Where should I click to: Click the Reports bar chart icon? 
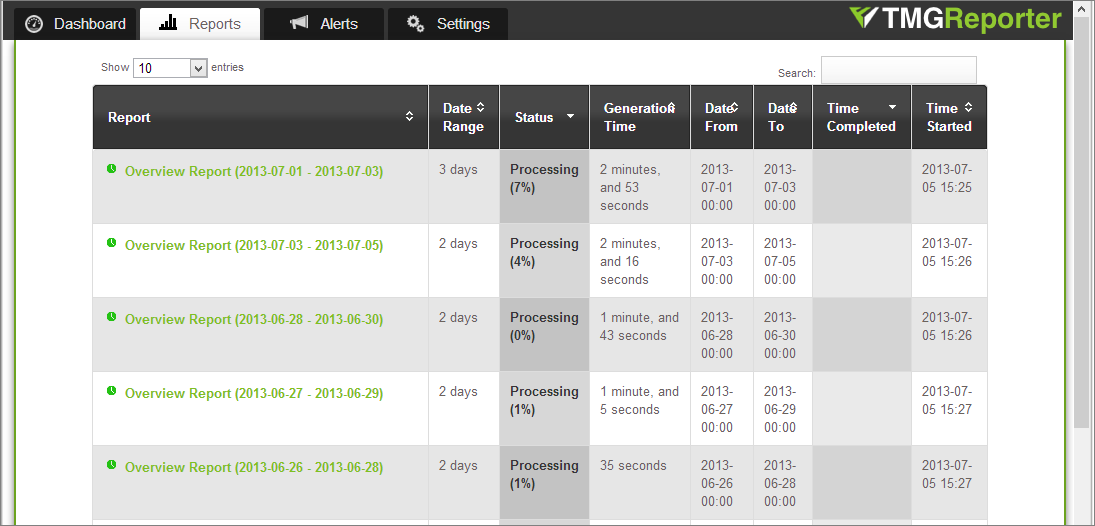pos(168,23)
